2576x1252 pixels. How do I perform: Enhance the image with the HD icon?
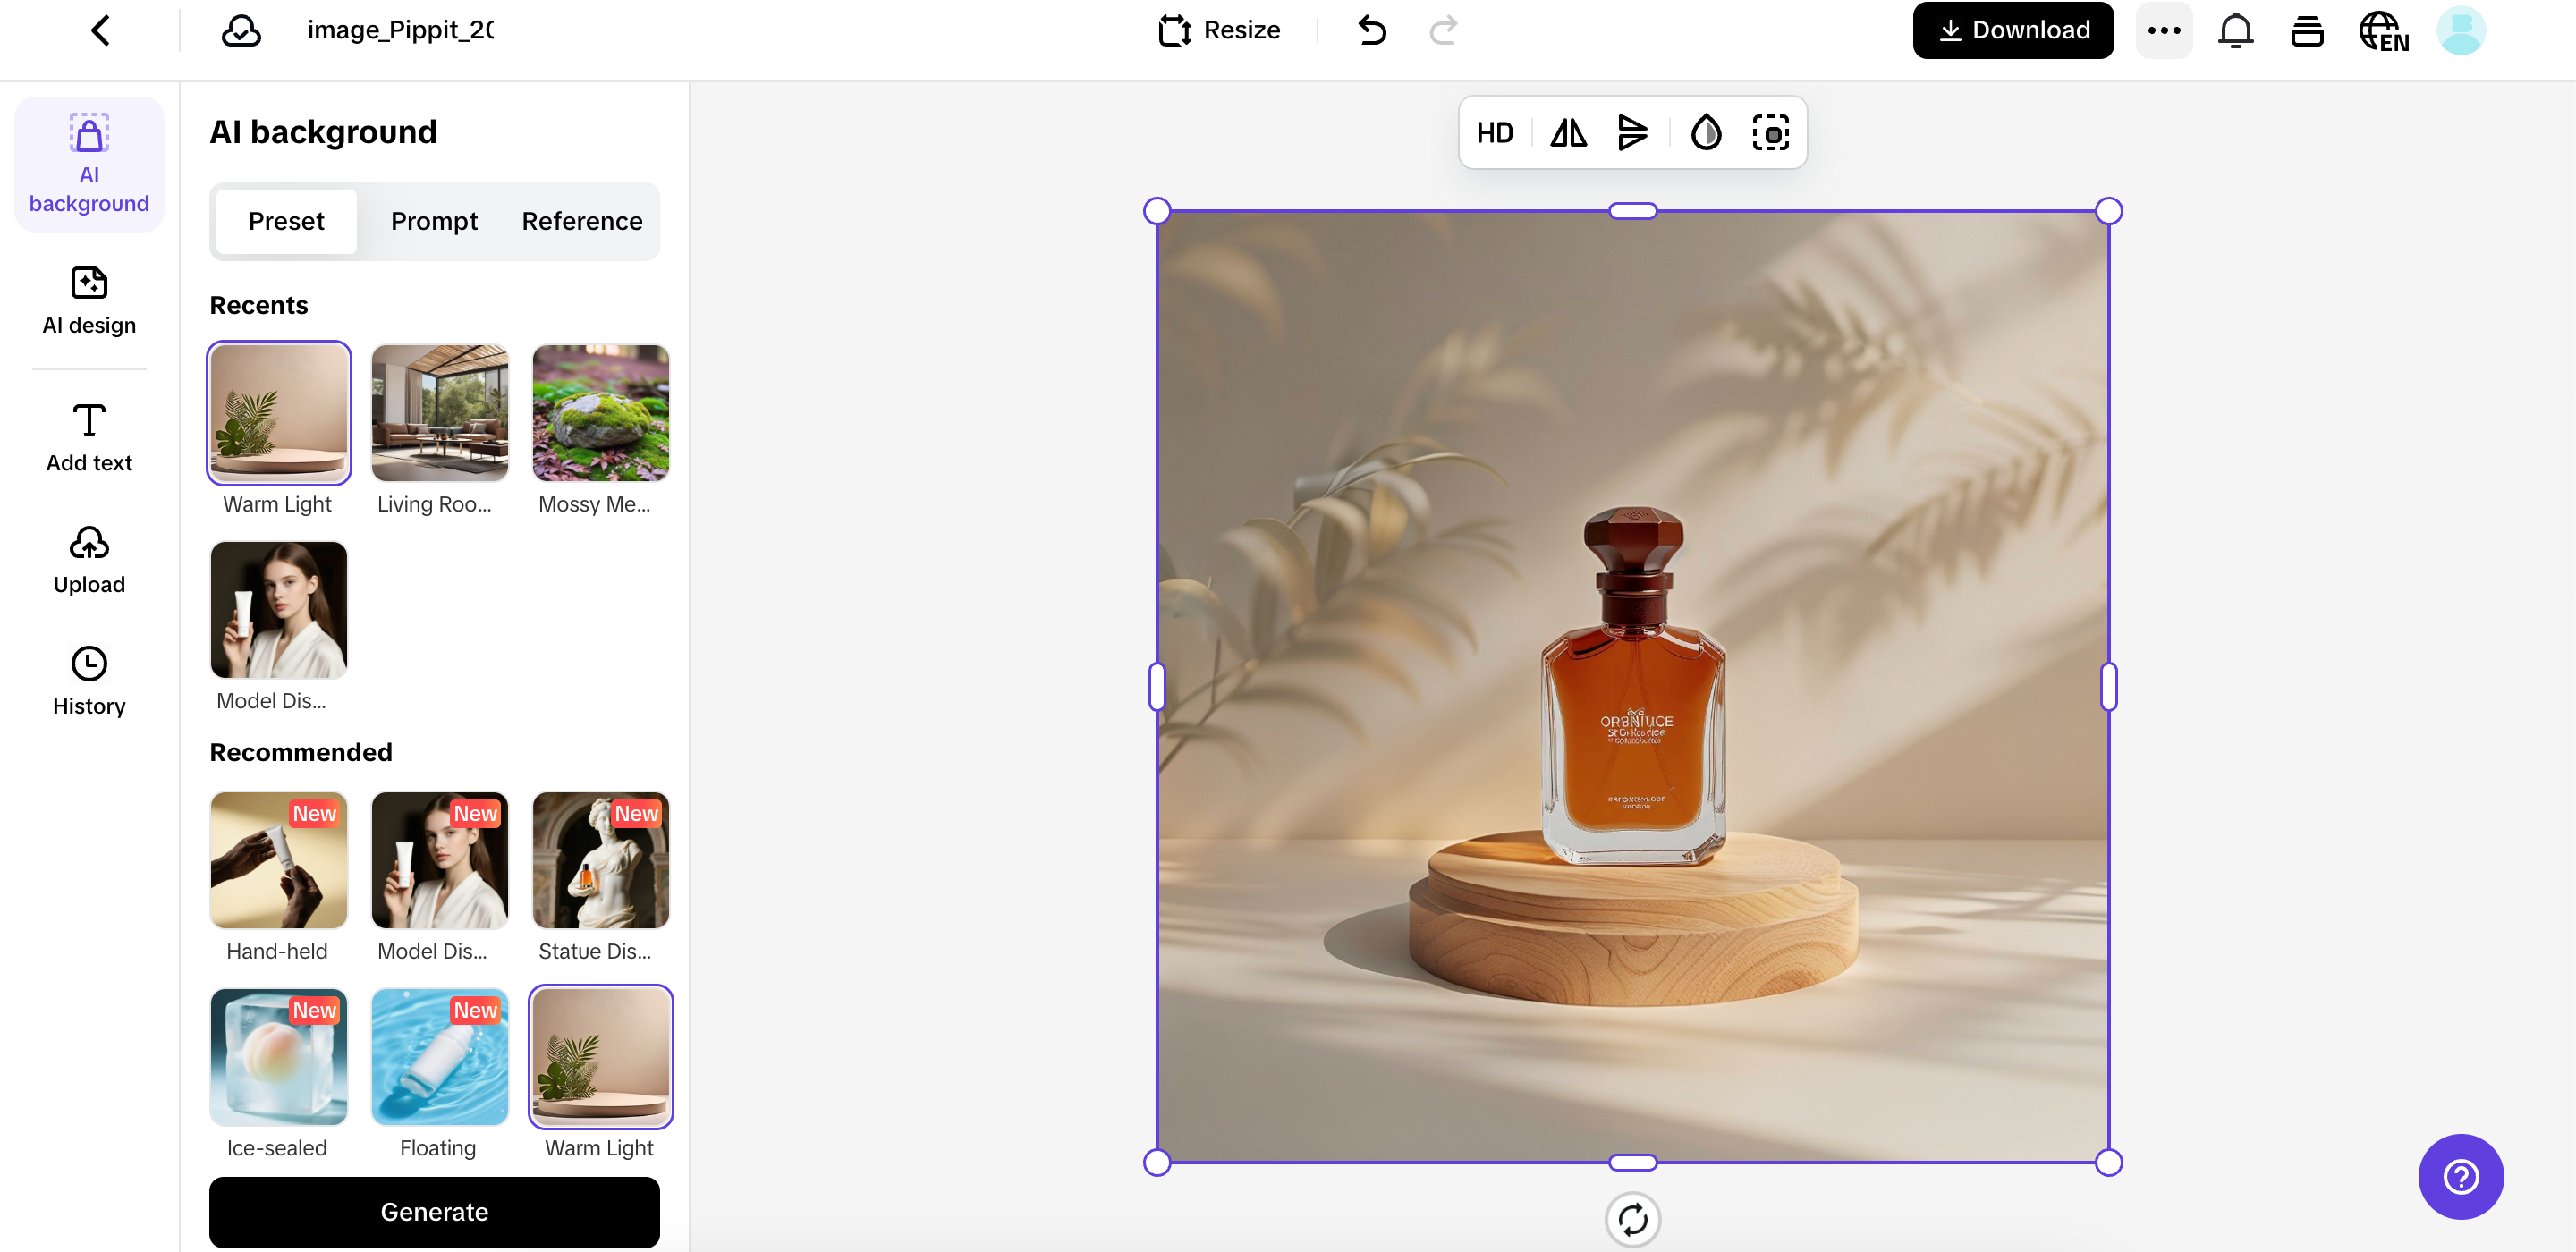1495,132
